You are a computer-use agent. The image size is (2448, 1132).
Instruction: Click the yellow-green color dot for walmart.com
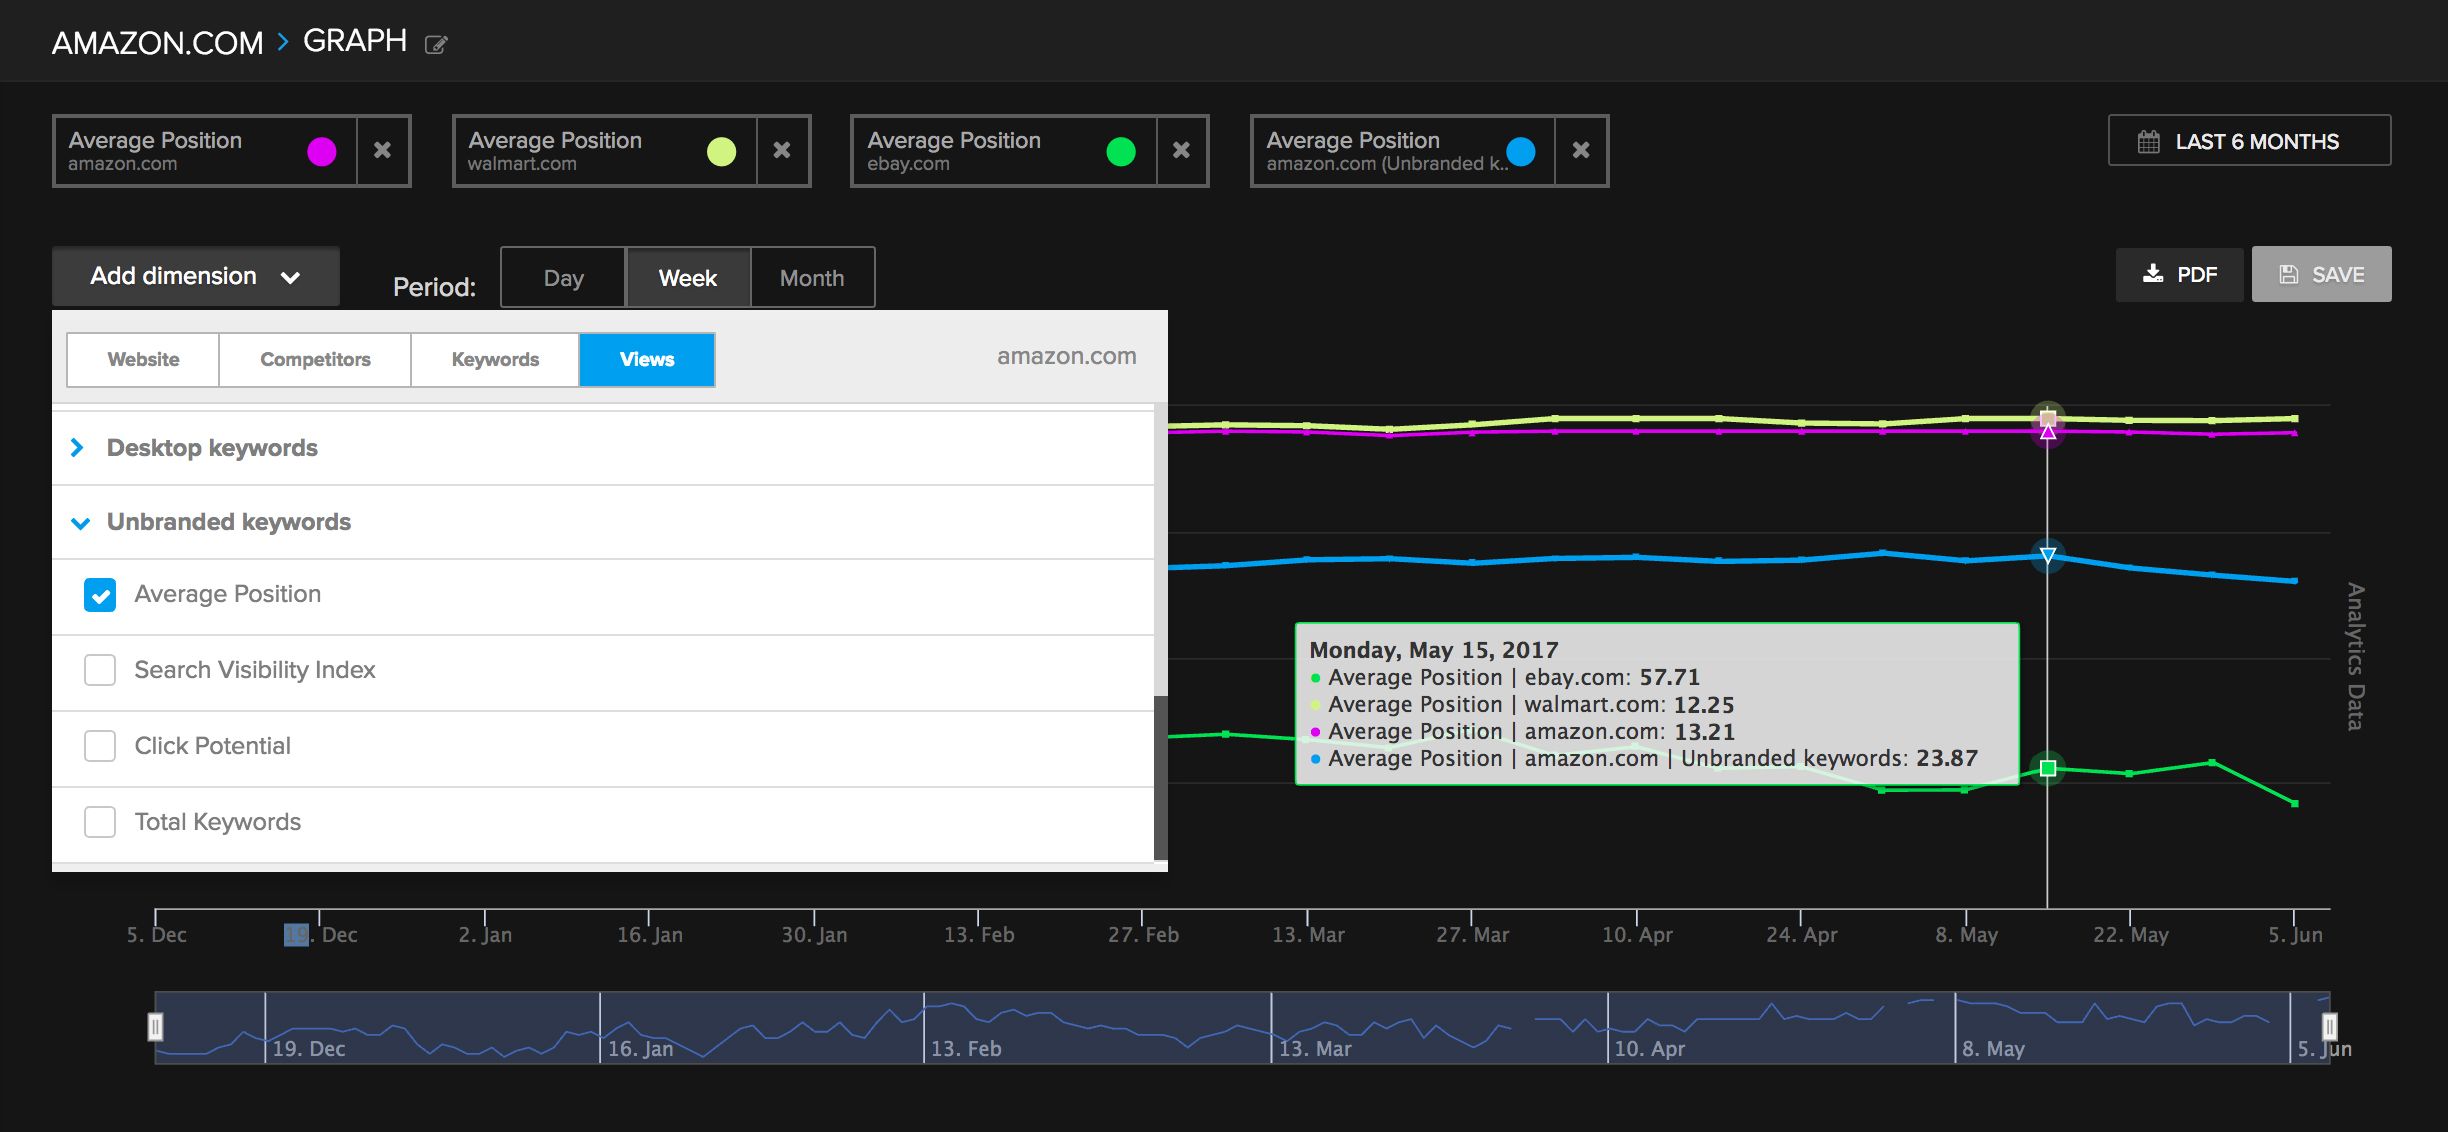pyautogui.click(x=721, y=151)
